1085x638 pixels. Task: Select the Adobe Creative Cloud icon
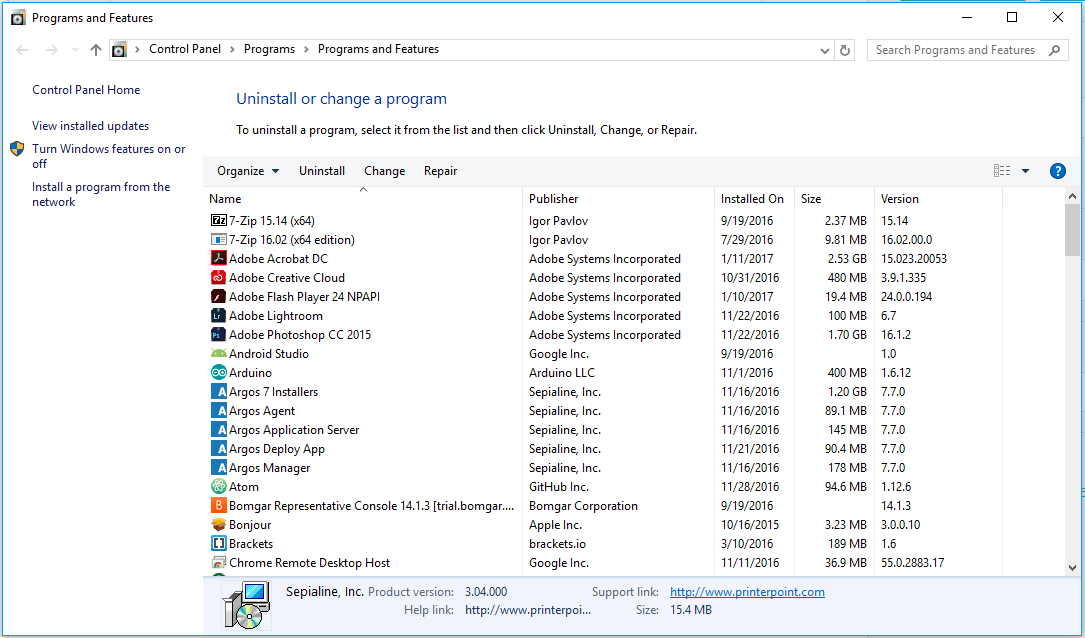218,277
